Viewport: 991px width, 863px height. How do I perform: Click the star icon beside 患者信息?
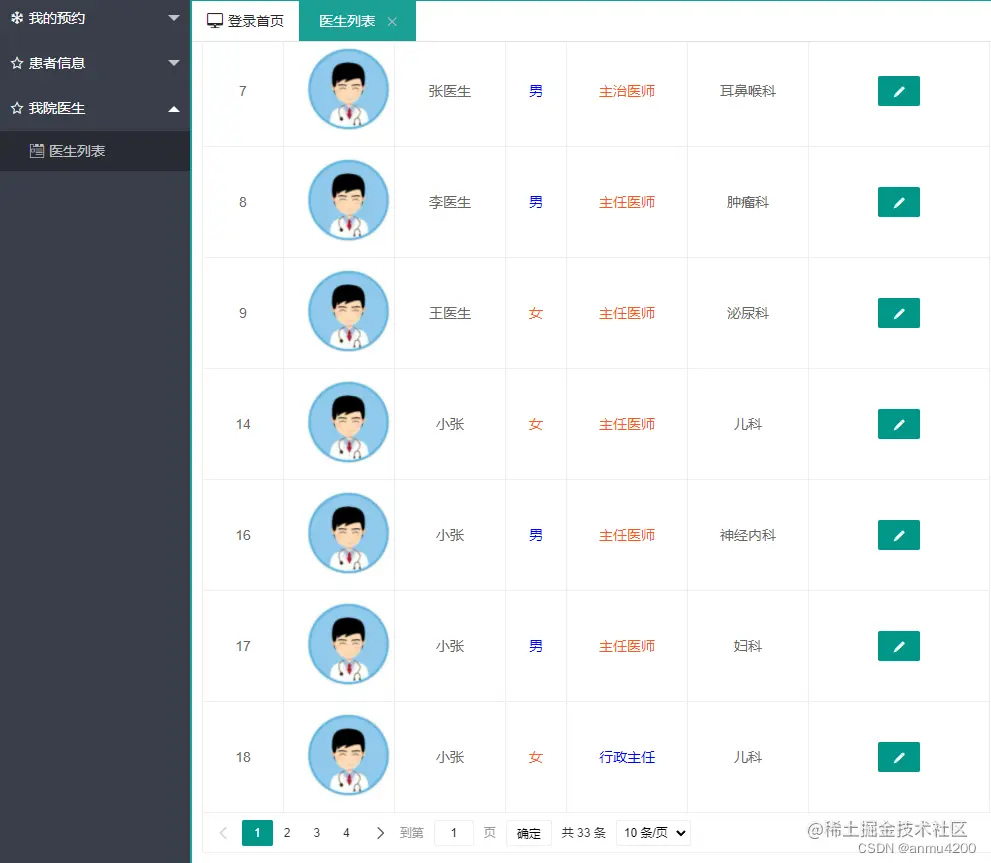(x=15, y=63)
